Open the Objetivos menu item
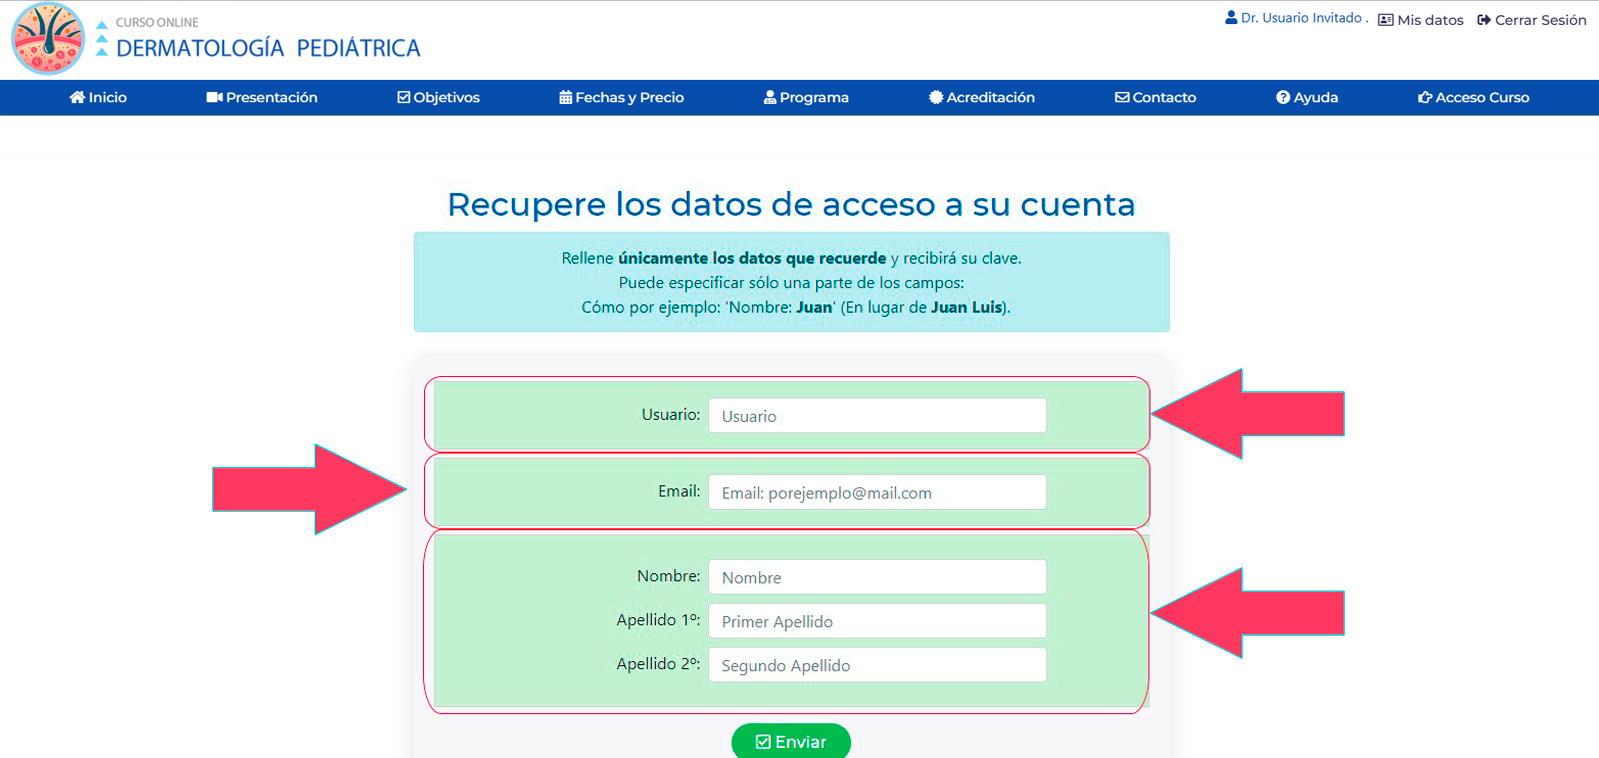The image size is (1599, 758). coord(439,97)
